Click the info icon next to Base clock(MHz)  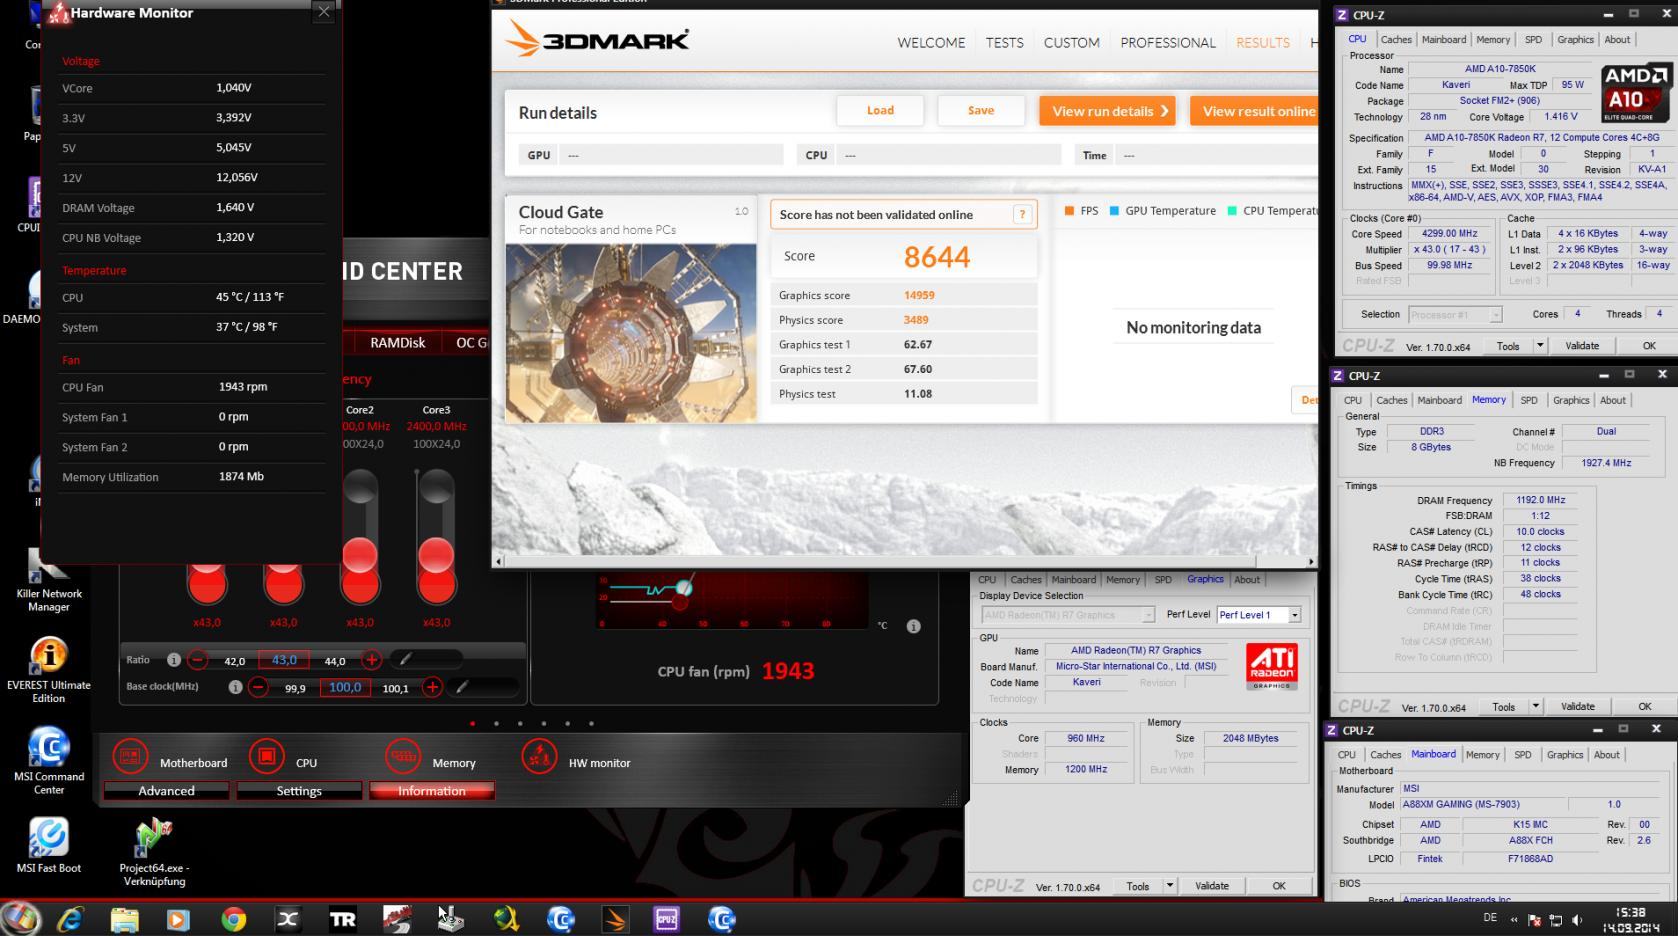235,687
